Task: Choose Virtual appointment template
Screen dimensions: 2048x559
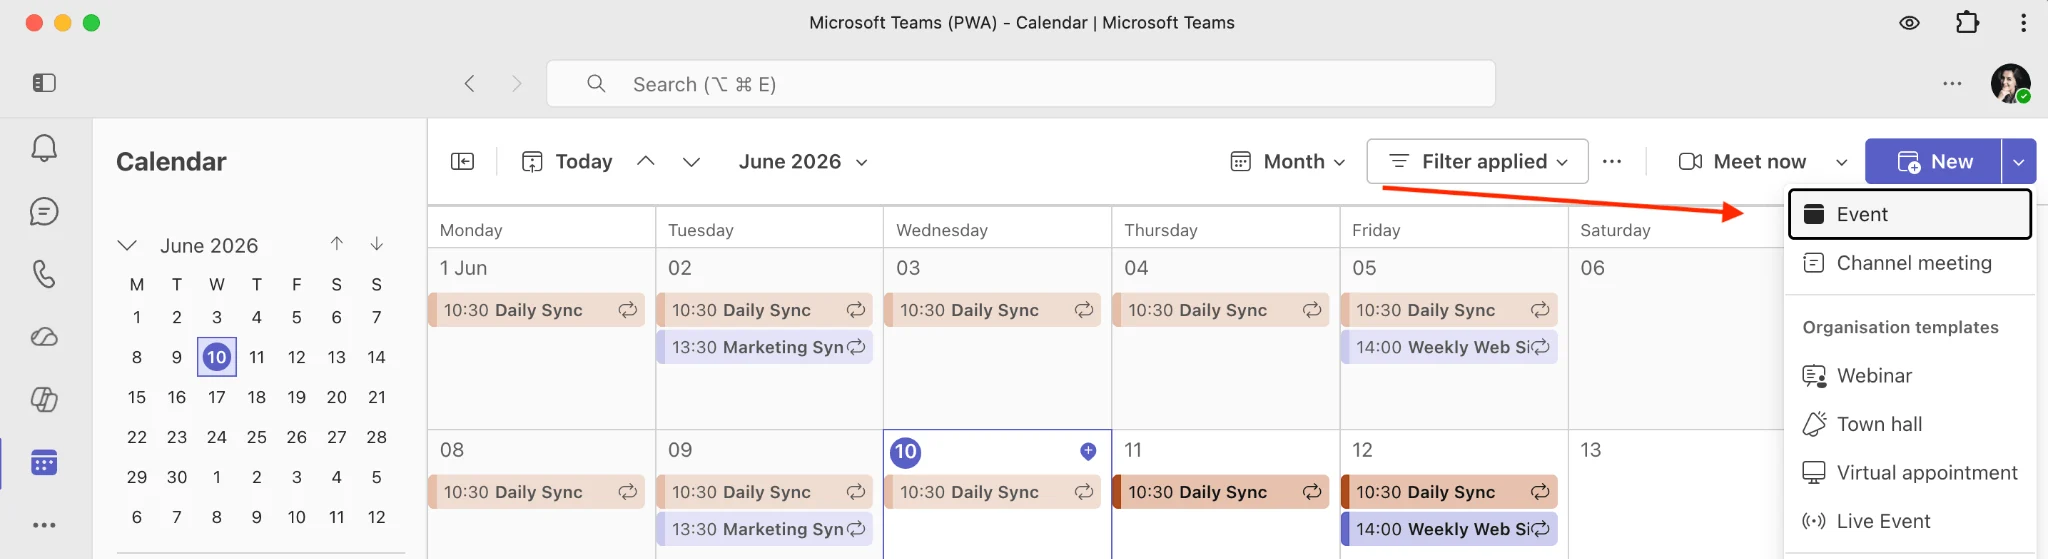Action: [x=1910, y=473]
